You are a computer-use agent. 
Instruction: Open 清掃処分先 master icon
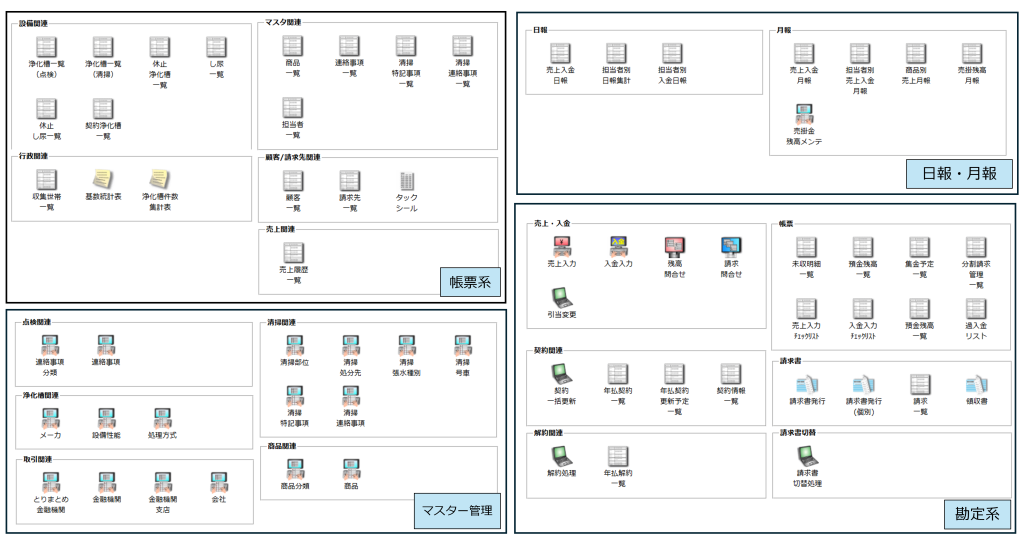pyautogui.click(x=351, y=345)
